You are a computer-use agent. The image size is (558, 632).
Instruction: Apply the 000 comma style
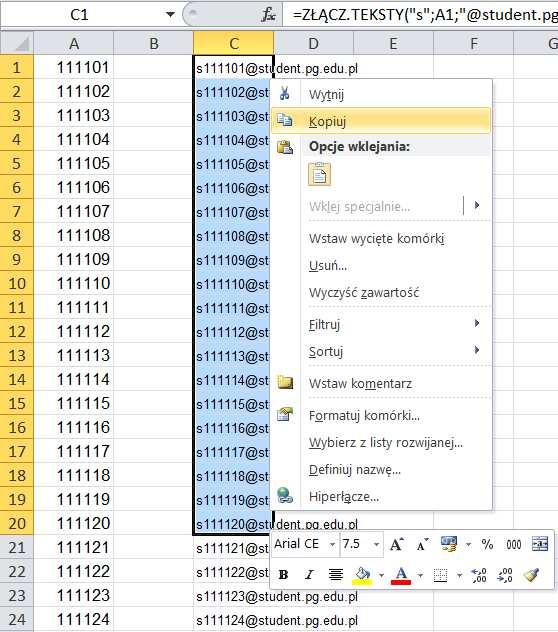pos(514,545)
